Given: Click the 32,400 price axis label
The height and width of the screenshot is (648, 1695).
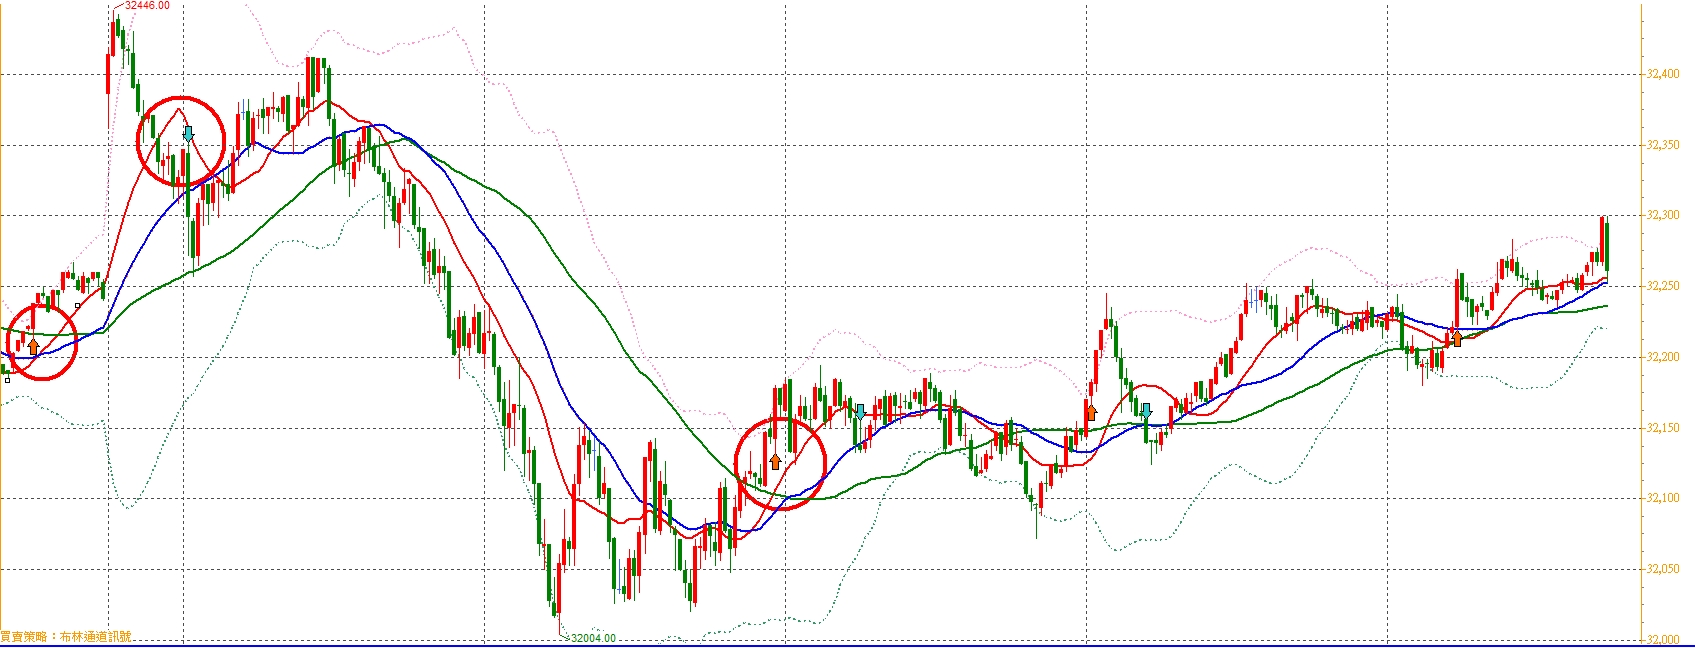Looking at the screenshot, I should coord(1662,74).
